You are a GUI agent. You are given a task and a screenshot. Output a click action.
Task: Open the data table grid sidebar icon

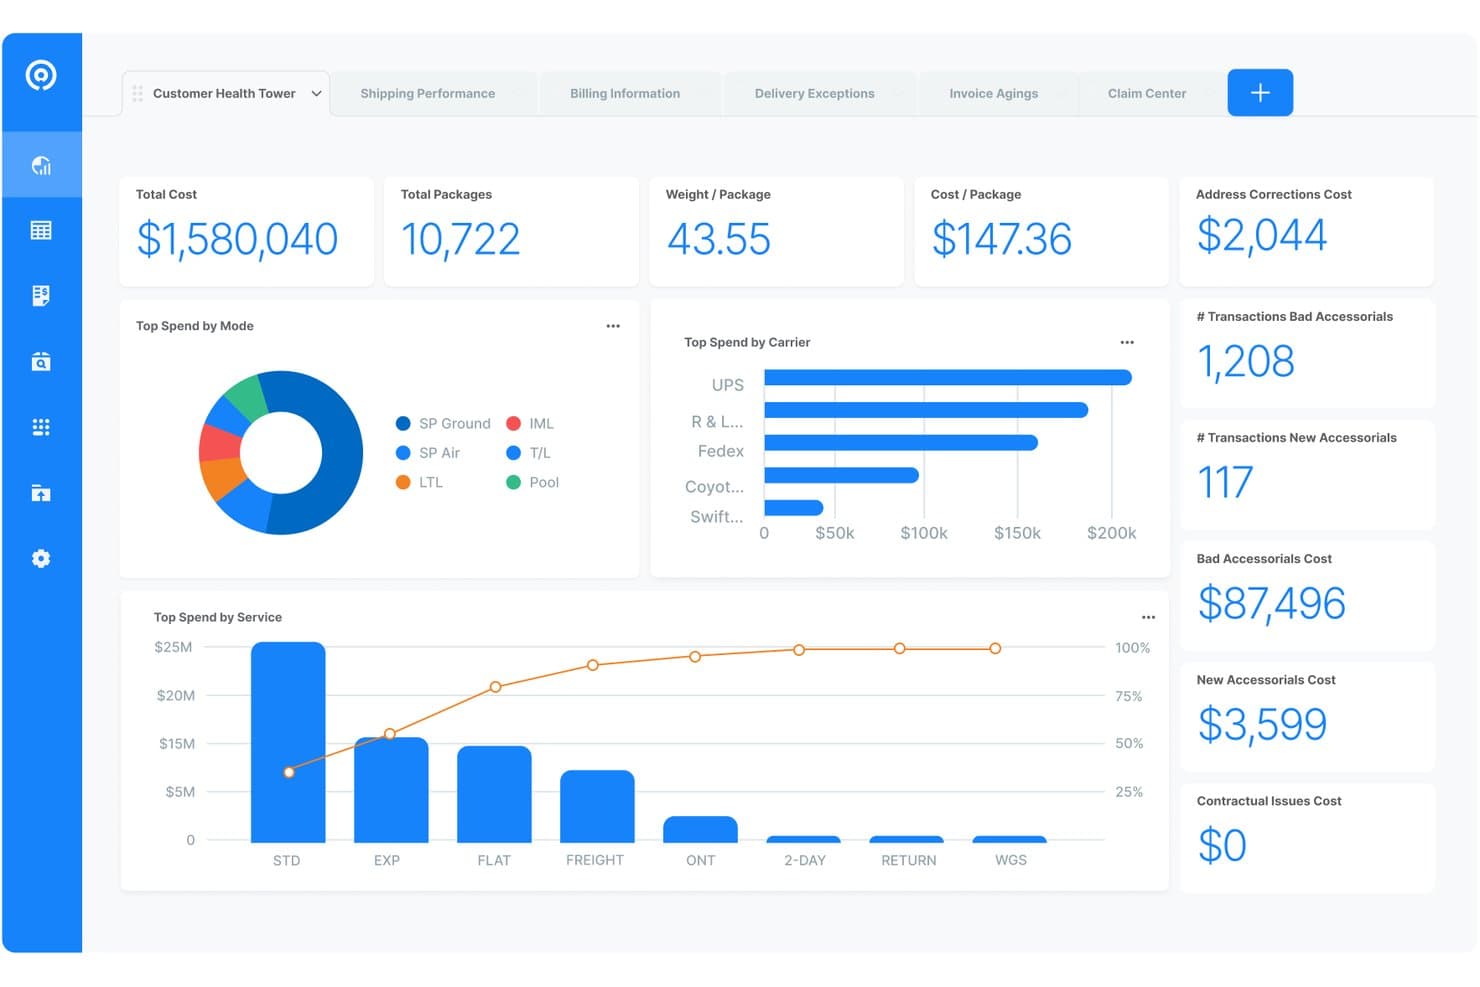[41, 230]
